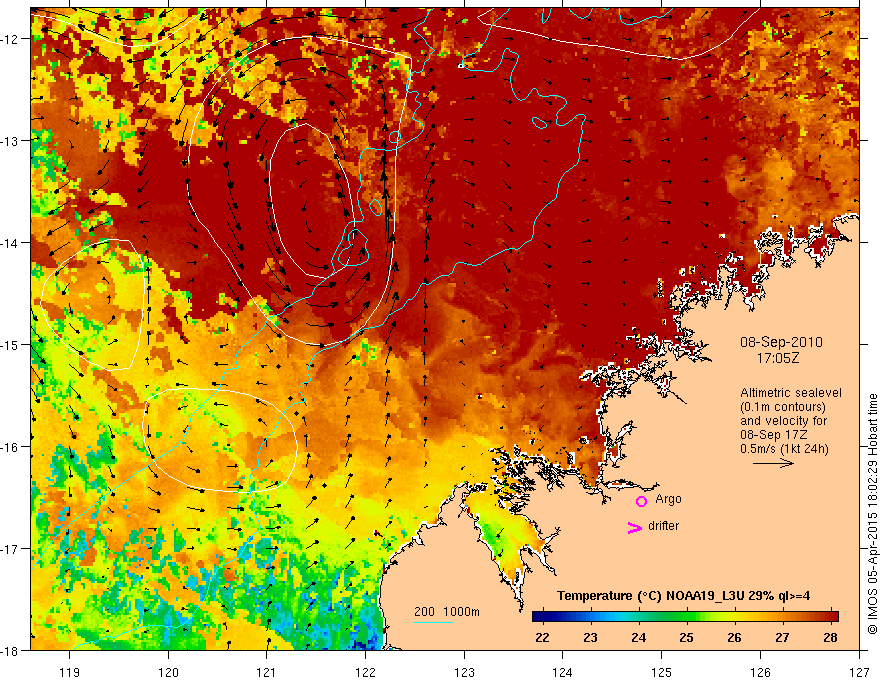
Task: Click the cyan 200 1000m contour line sample
Action: tap(434, 622)
